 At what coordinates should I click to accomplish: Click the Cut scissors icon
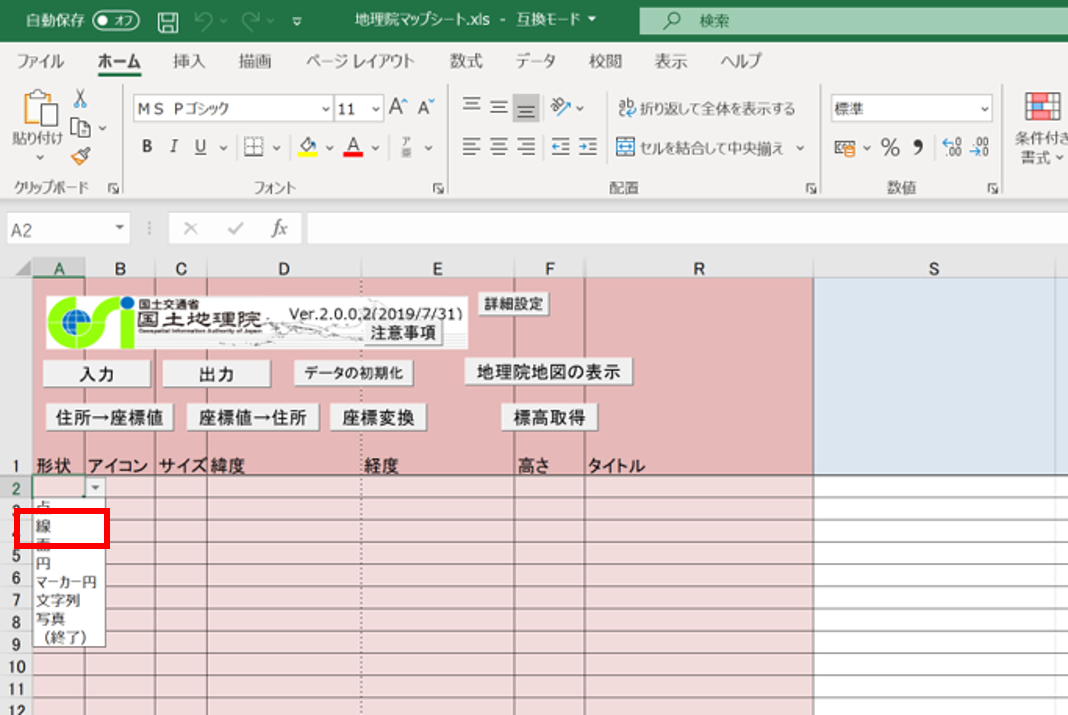point(80,99)
